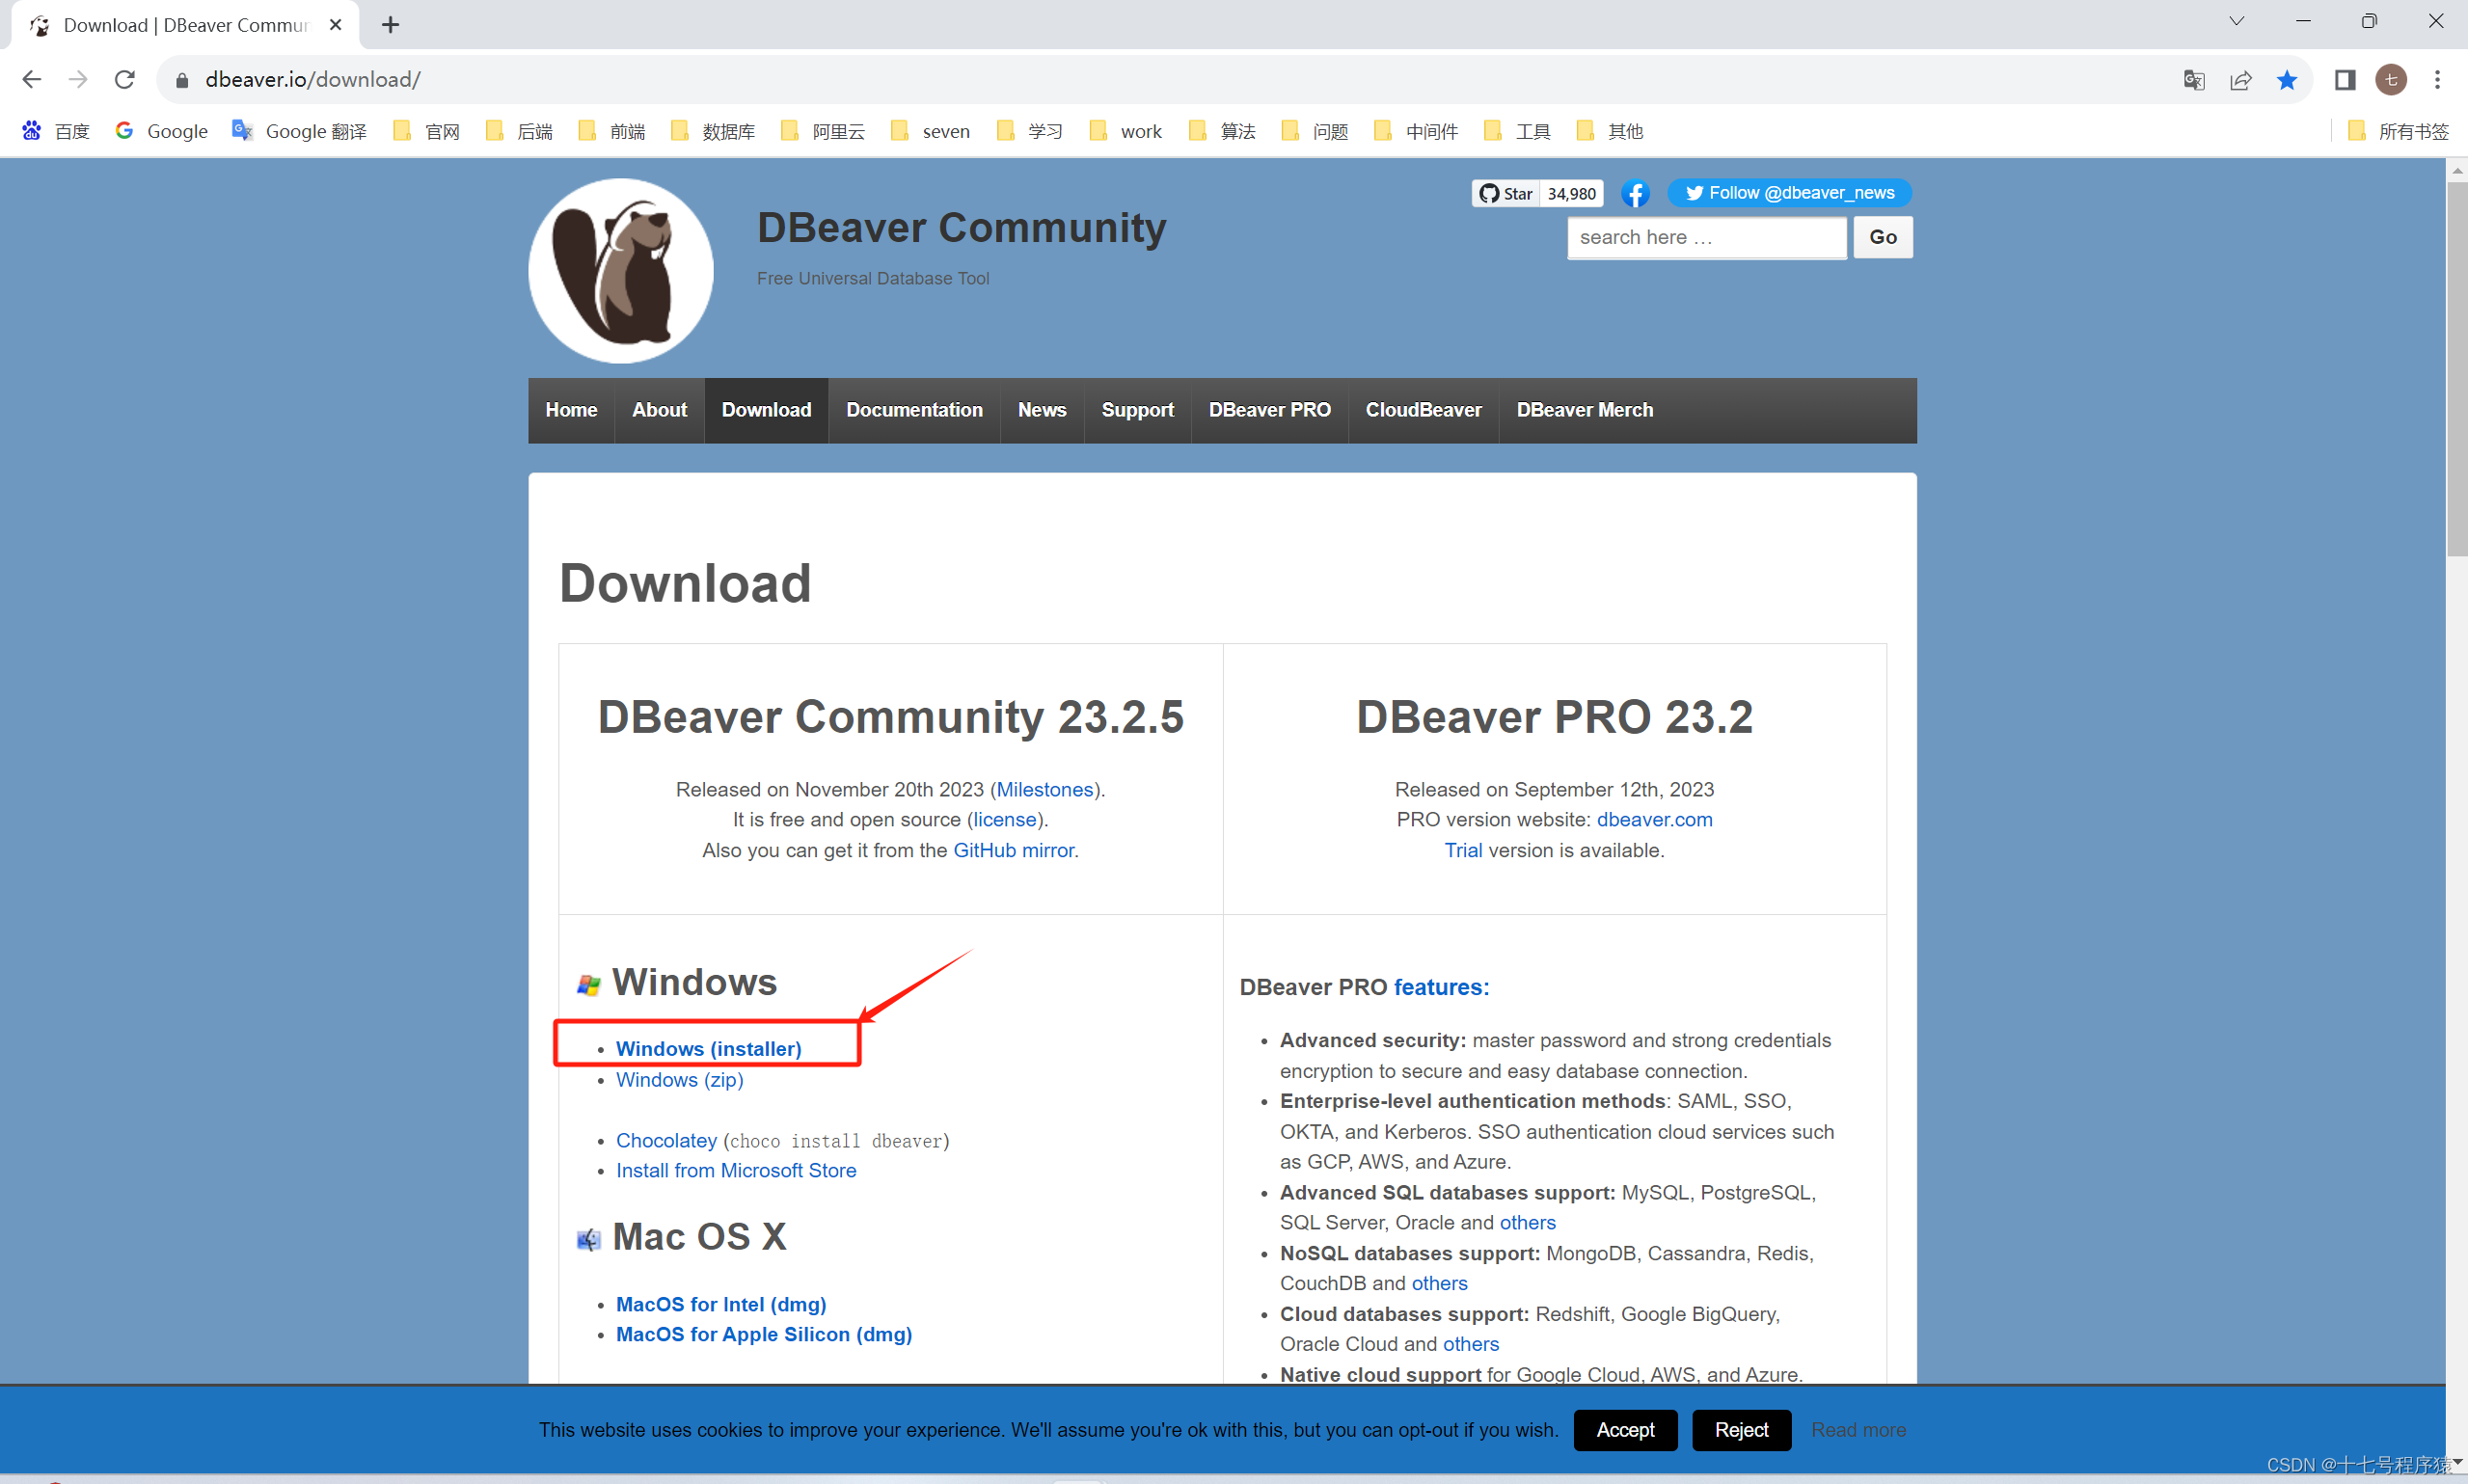
Task: Open the browser side panel icon
Action: [x=2344, y=80]
